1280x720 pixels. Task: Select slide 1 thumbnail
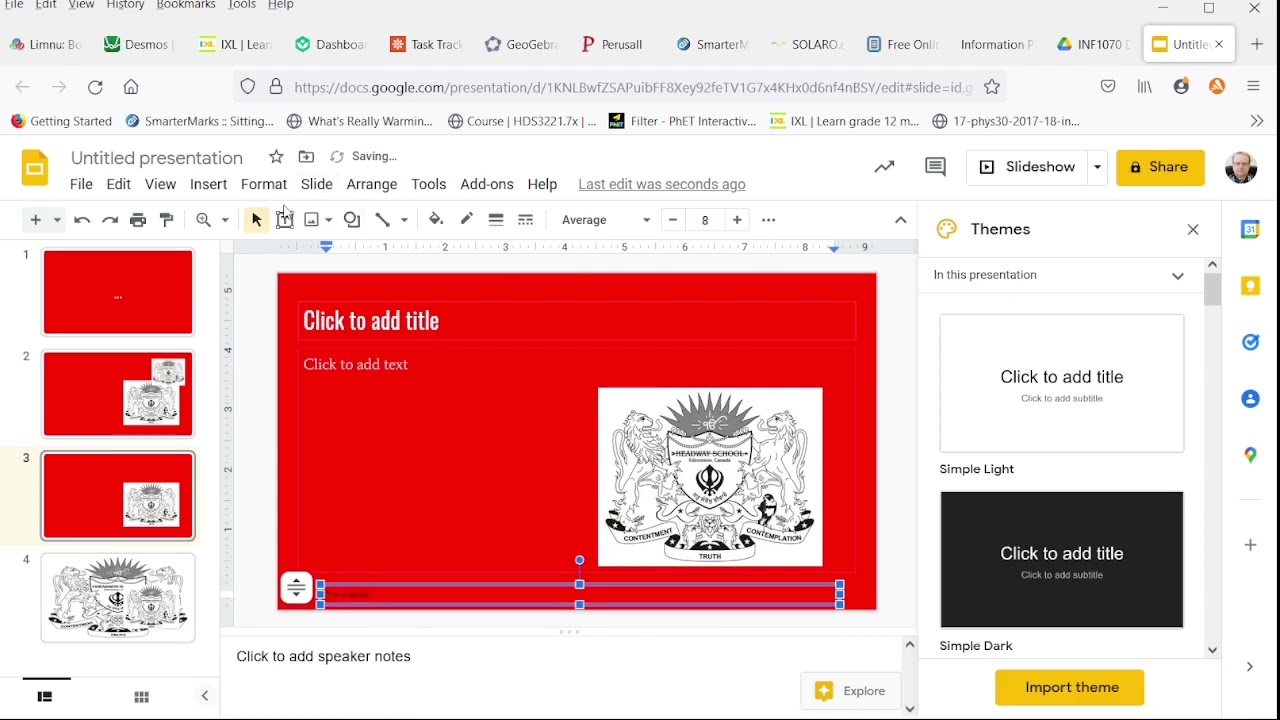(118, 292)
